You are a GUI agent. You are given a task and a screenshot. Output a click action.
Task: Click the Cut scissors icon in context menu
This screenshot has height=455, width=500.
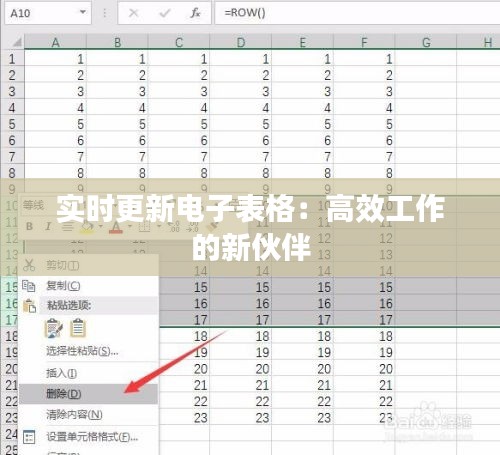click(x=29, y=265)
